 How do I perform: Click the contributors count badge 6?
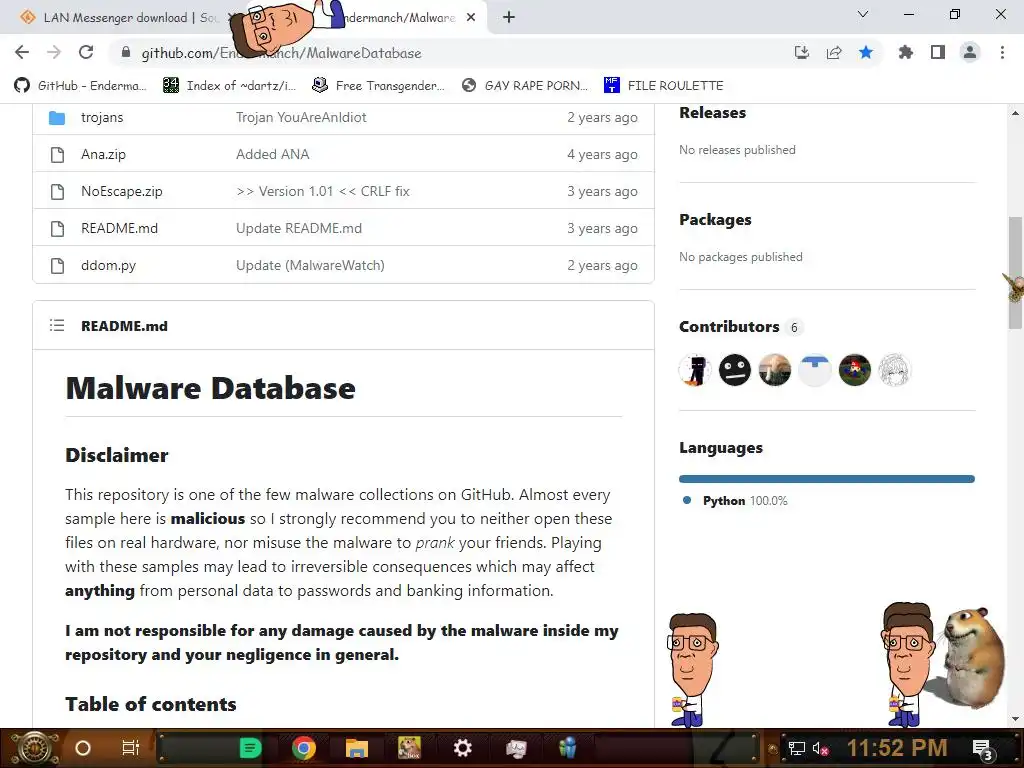tap(794, 327)
